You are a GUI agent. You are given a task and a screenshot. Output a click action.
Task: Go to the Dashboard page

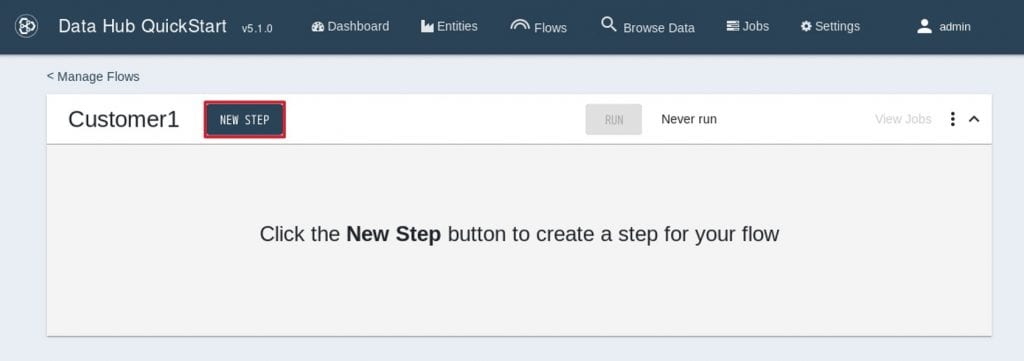(350, 27)
